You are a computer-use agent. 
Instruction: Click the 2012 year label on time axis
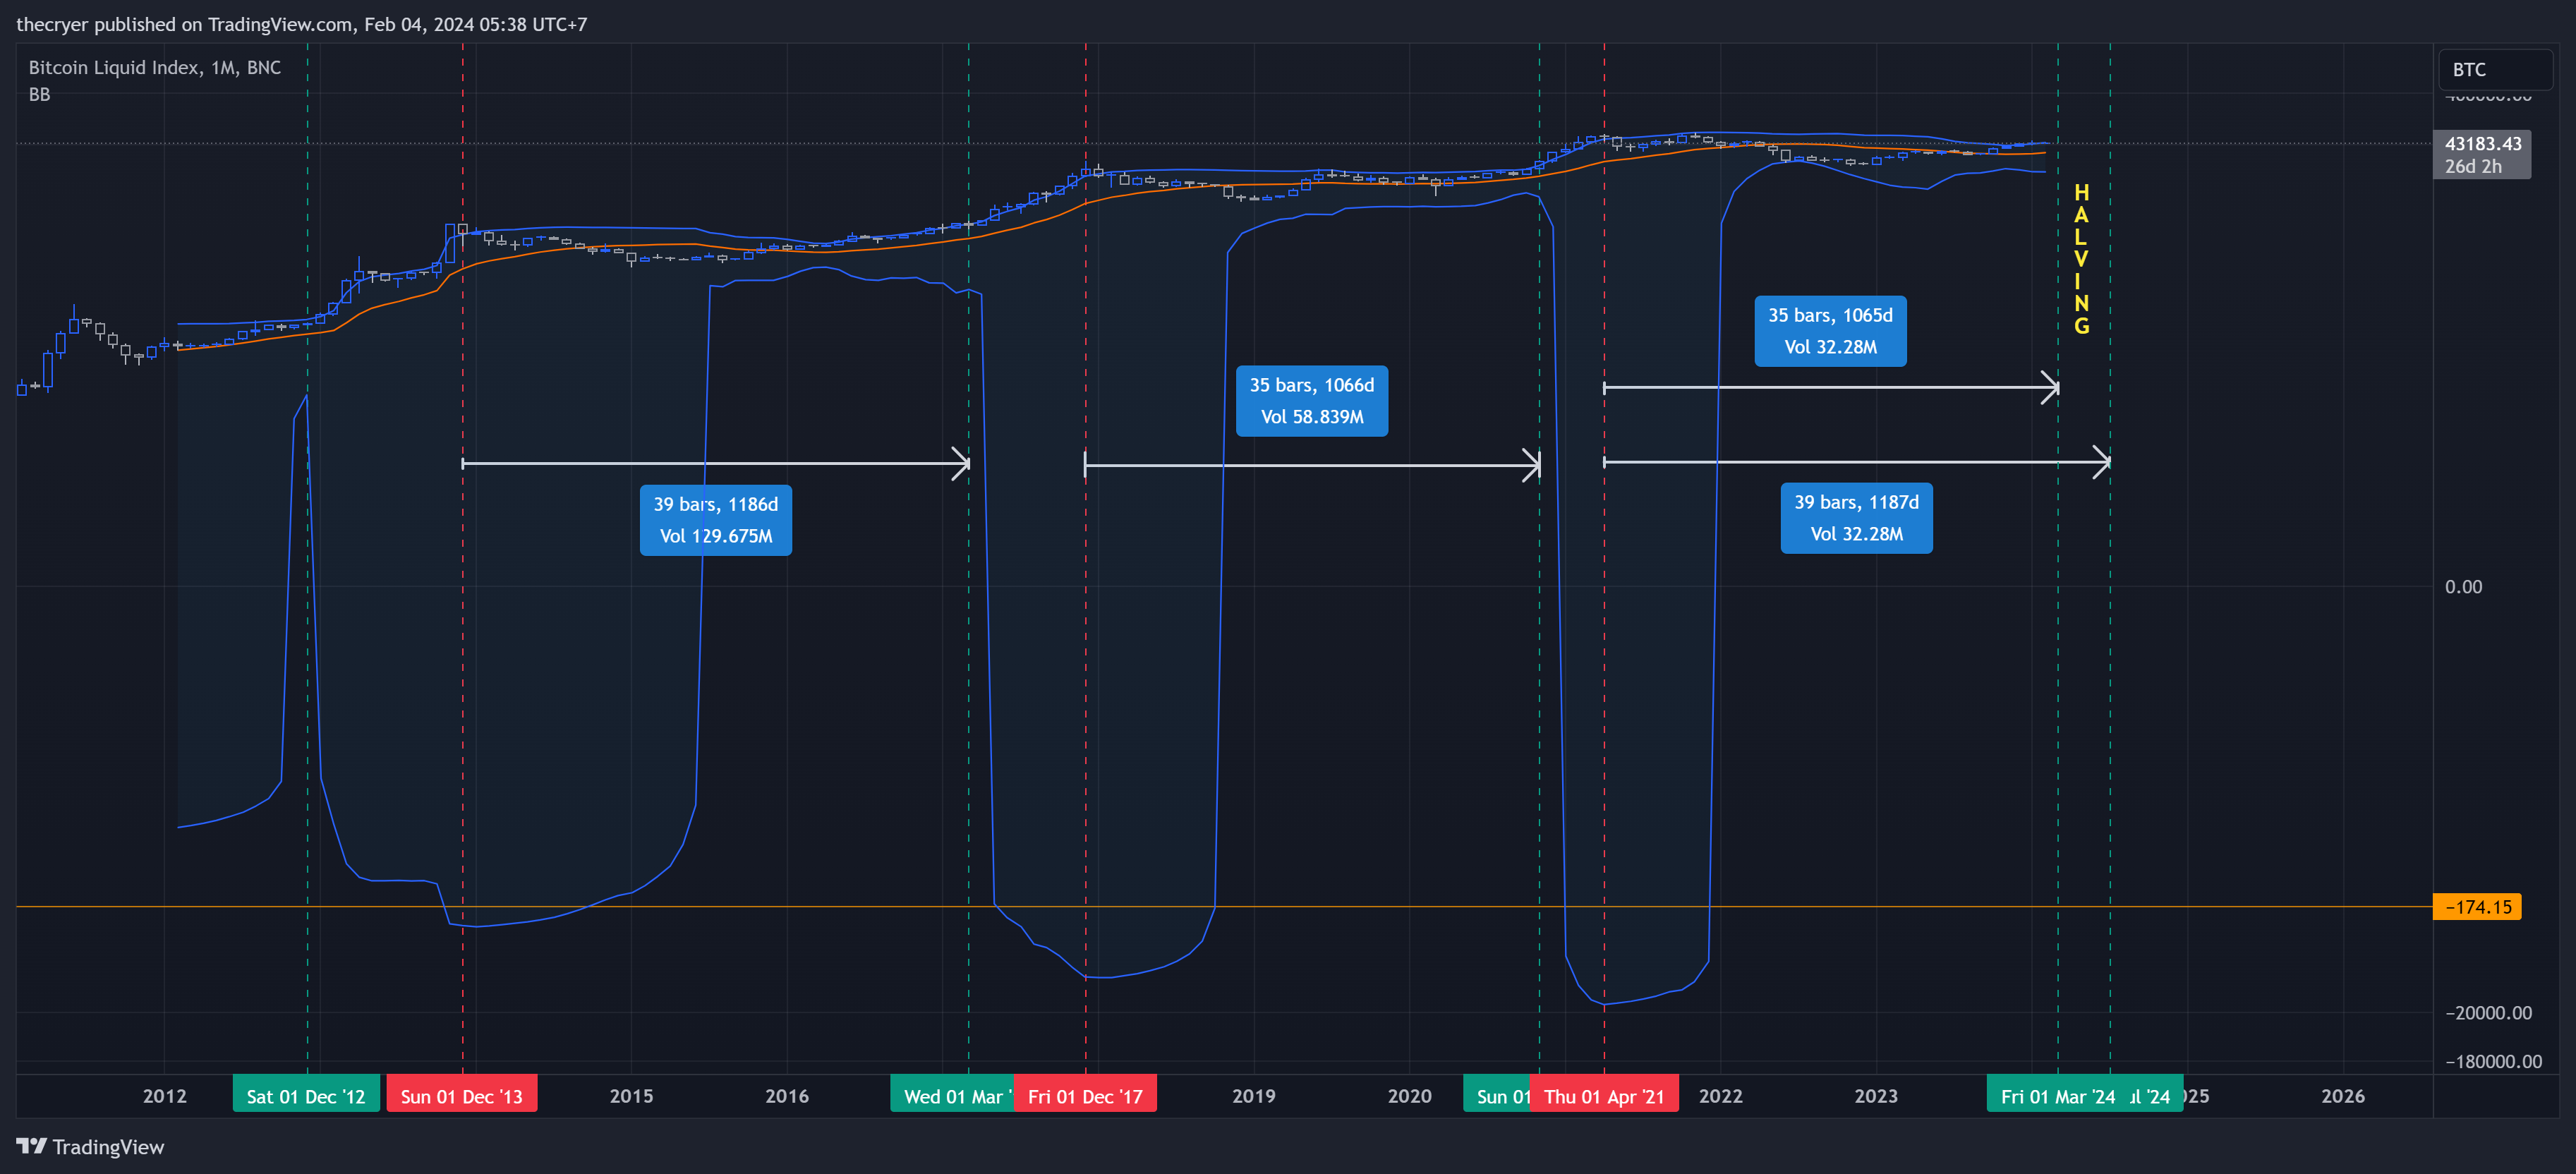pyautogui.click(x=165, y=1096)
